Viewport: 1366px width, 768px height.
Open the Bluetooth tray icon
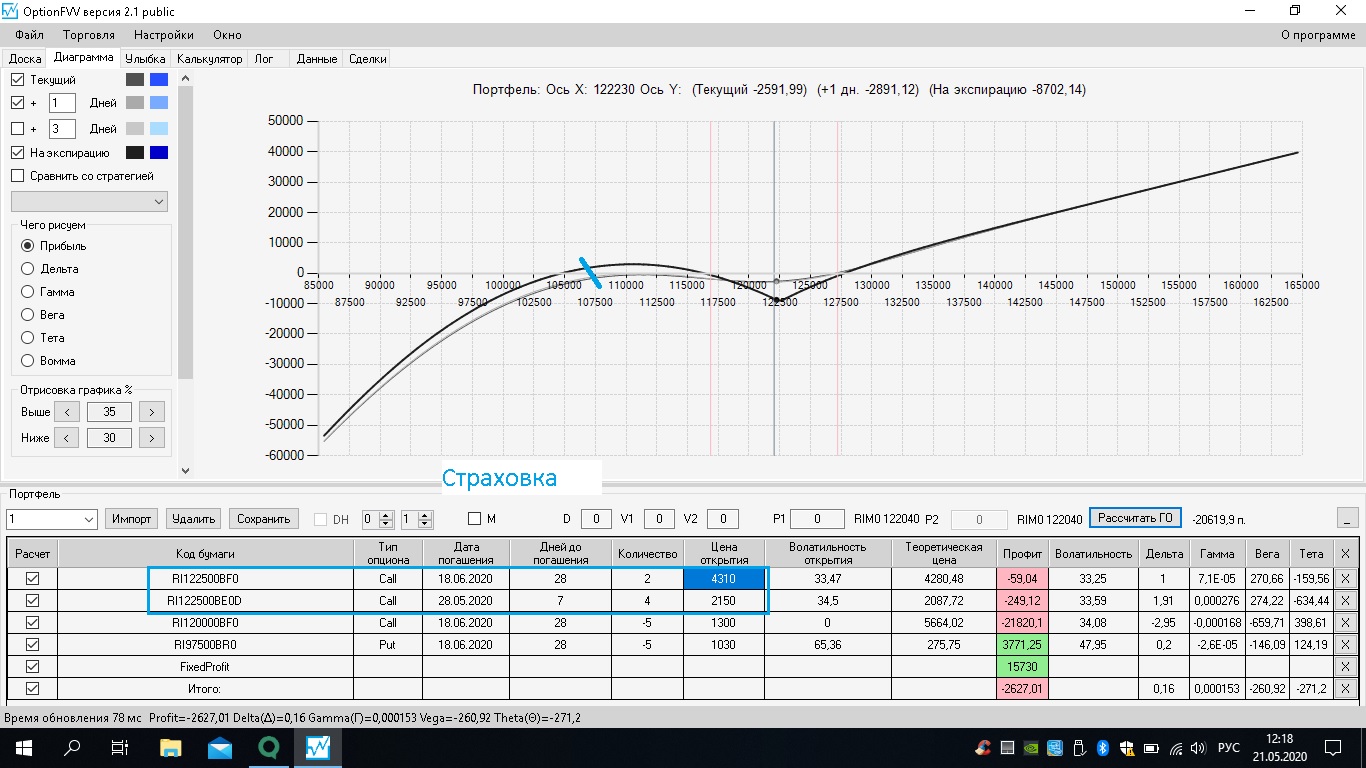pos(1104,748)
